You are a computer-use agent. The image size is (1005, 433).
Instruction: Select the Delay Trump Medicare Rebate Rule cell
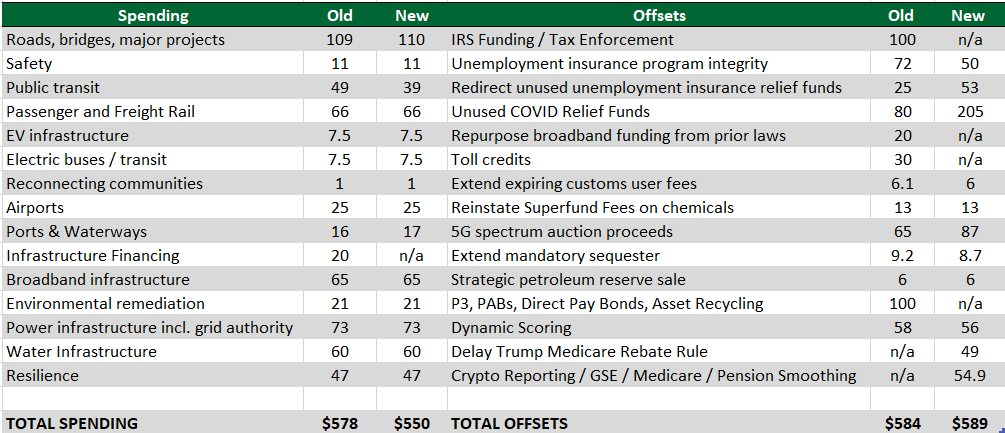point(659,352)
